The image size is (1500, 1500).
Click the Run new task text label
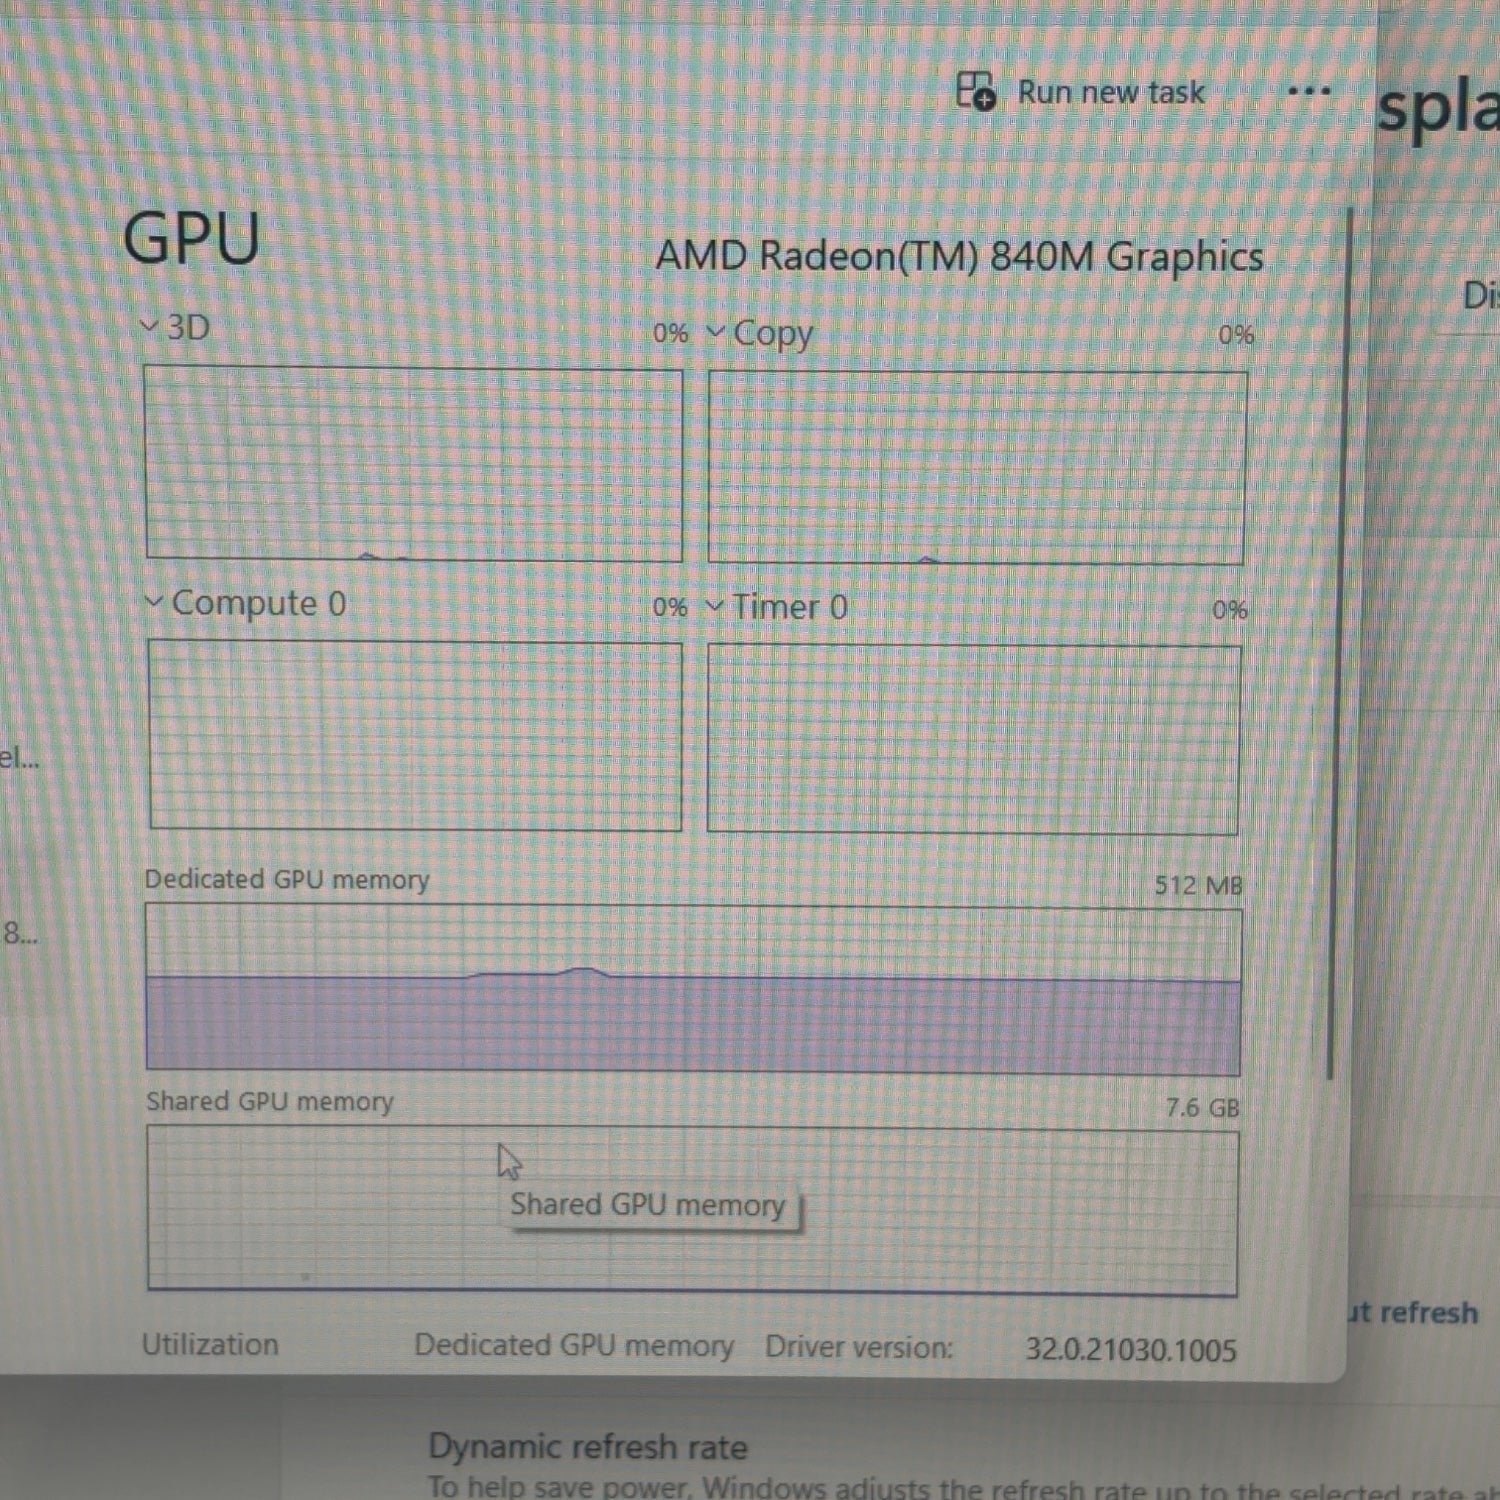tap(1111, 92)
